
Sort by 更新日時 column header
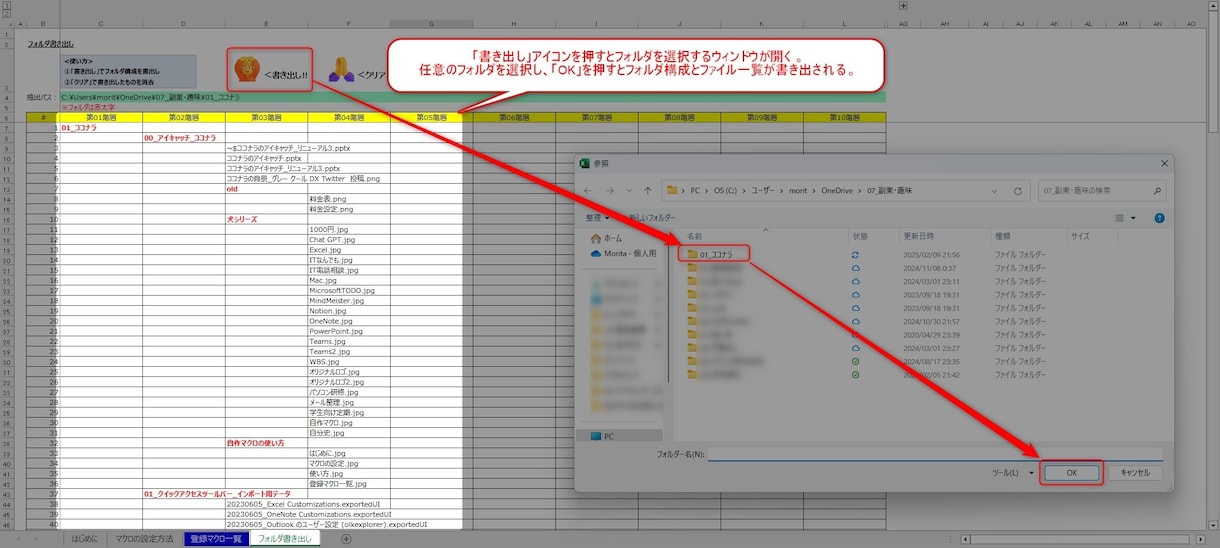tap(918, 236)
